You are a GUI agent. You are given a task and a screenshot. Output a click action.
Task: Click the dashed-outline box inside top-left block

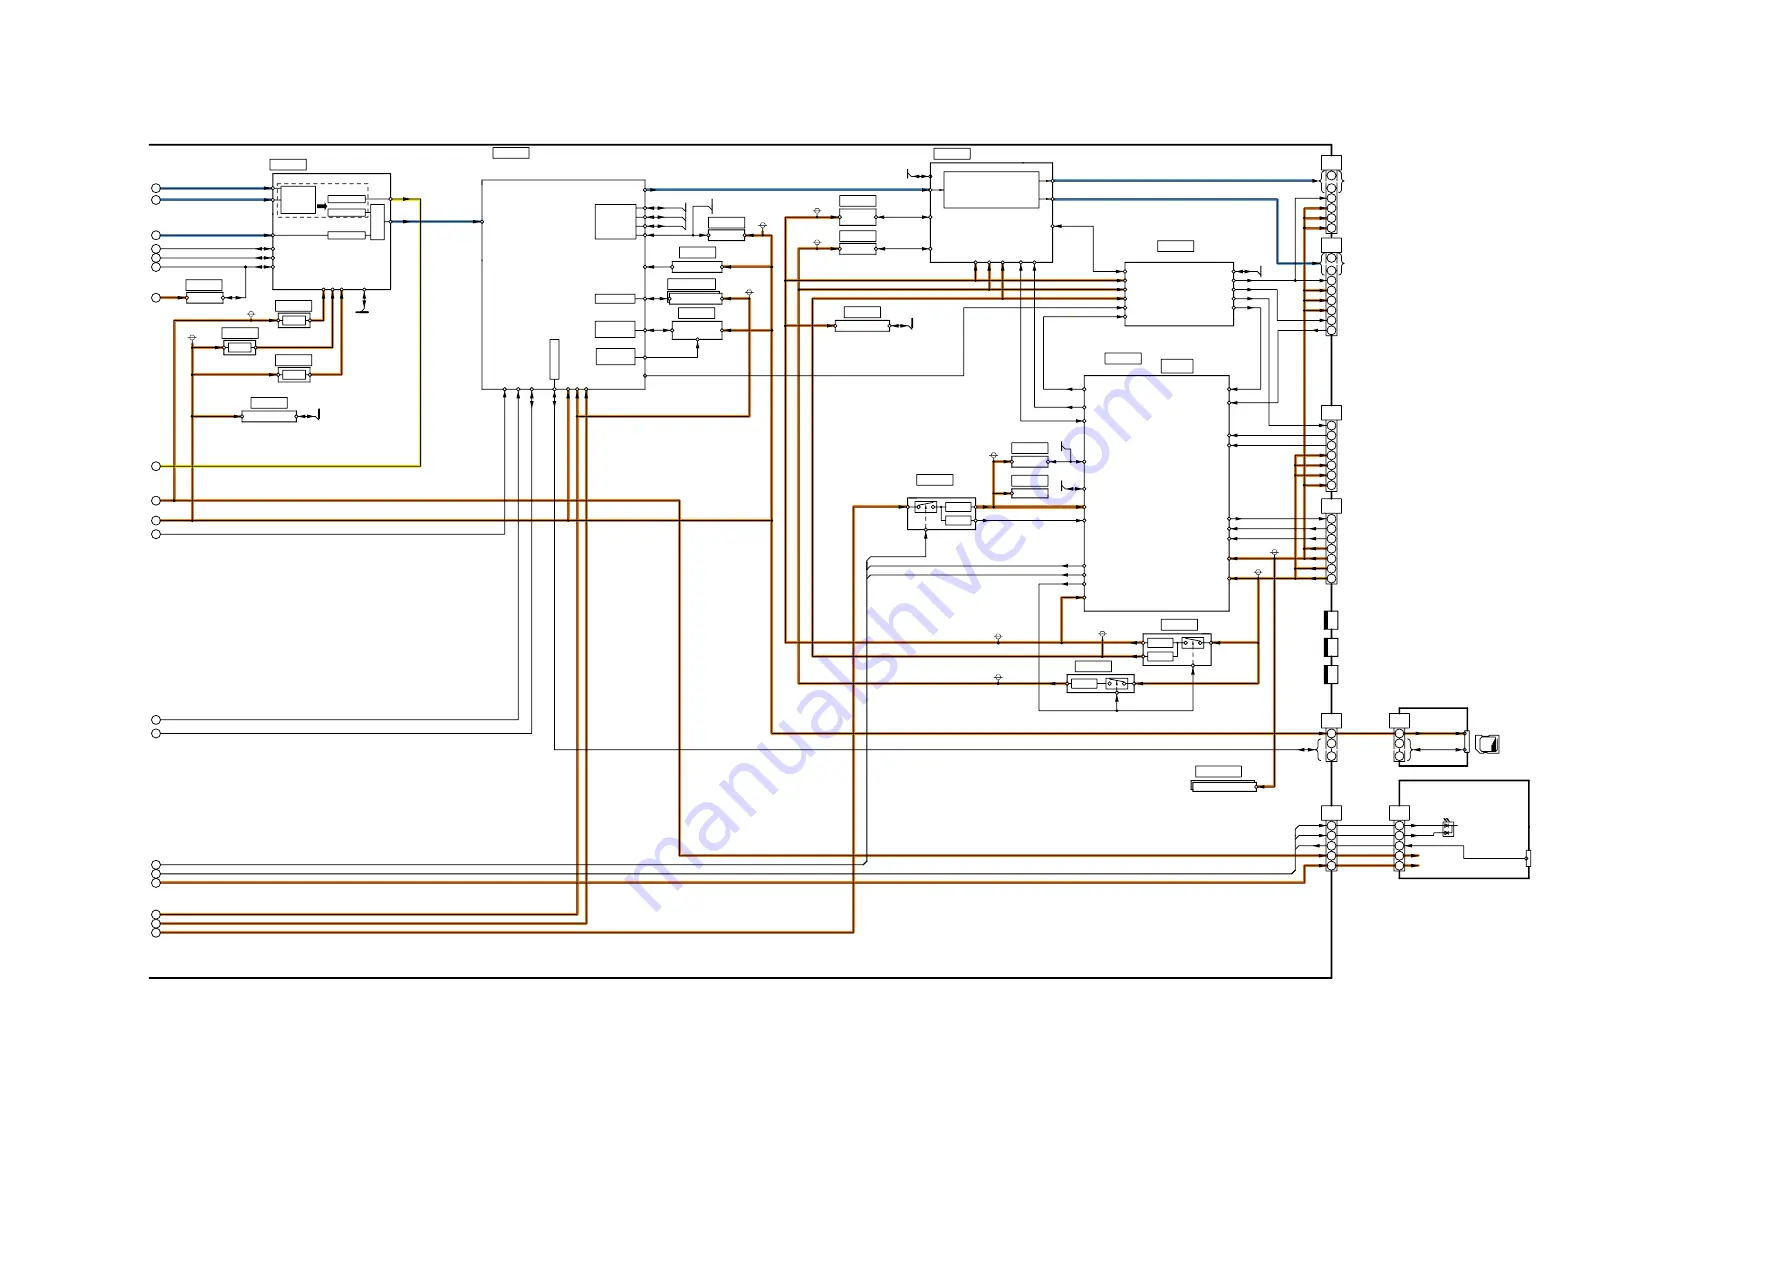point(322,200)
